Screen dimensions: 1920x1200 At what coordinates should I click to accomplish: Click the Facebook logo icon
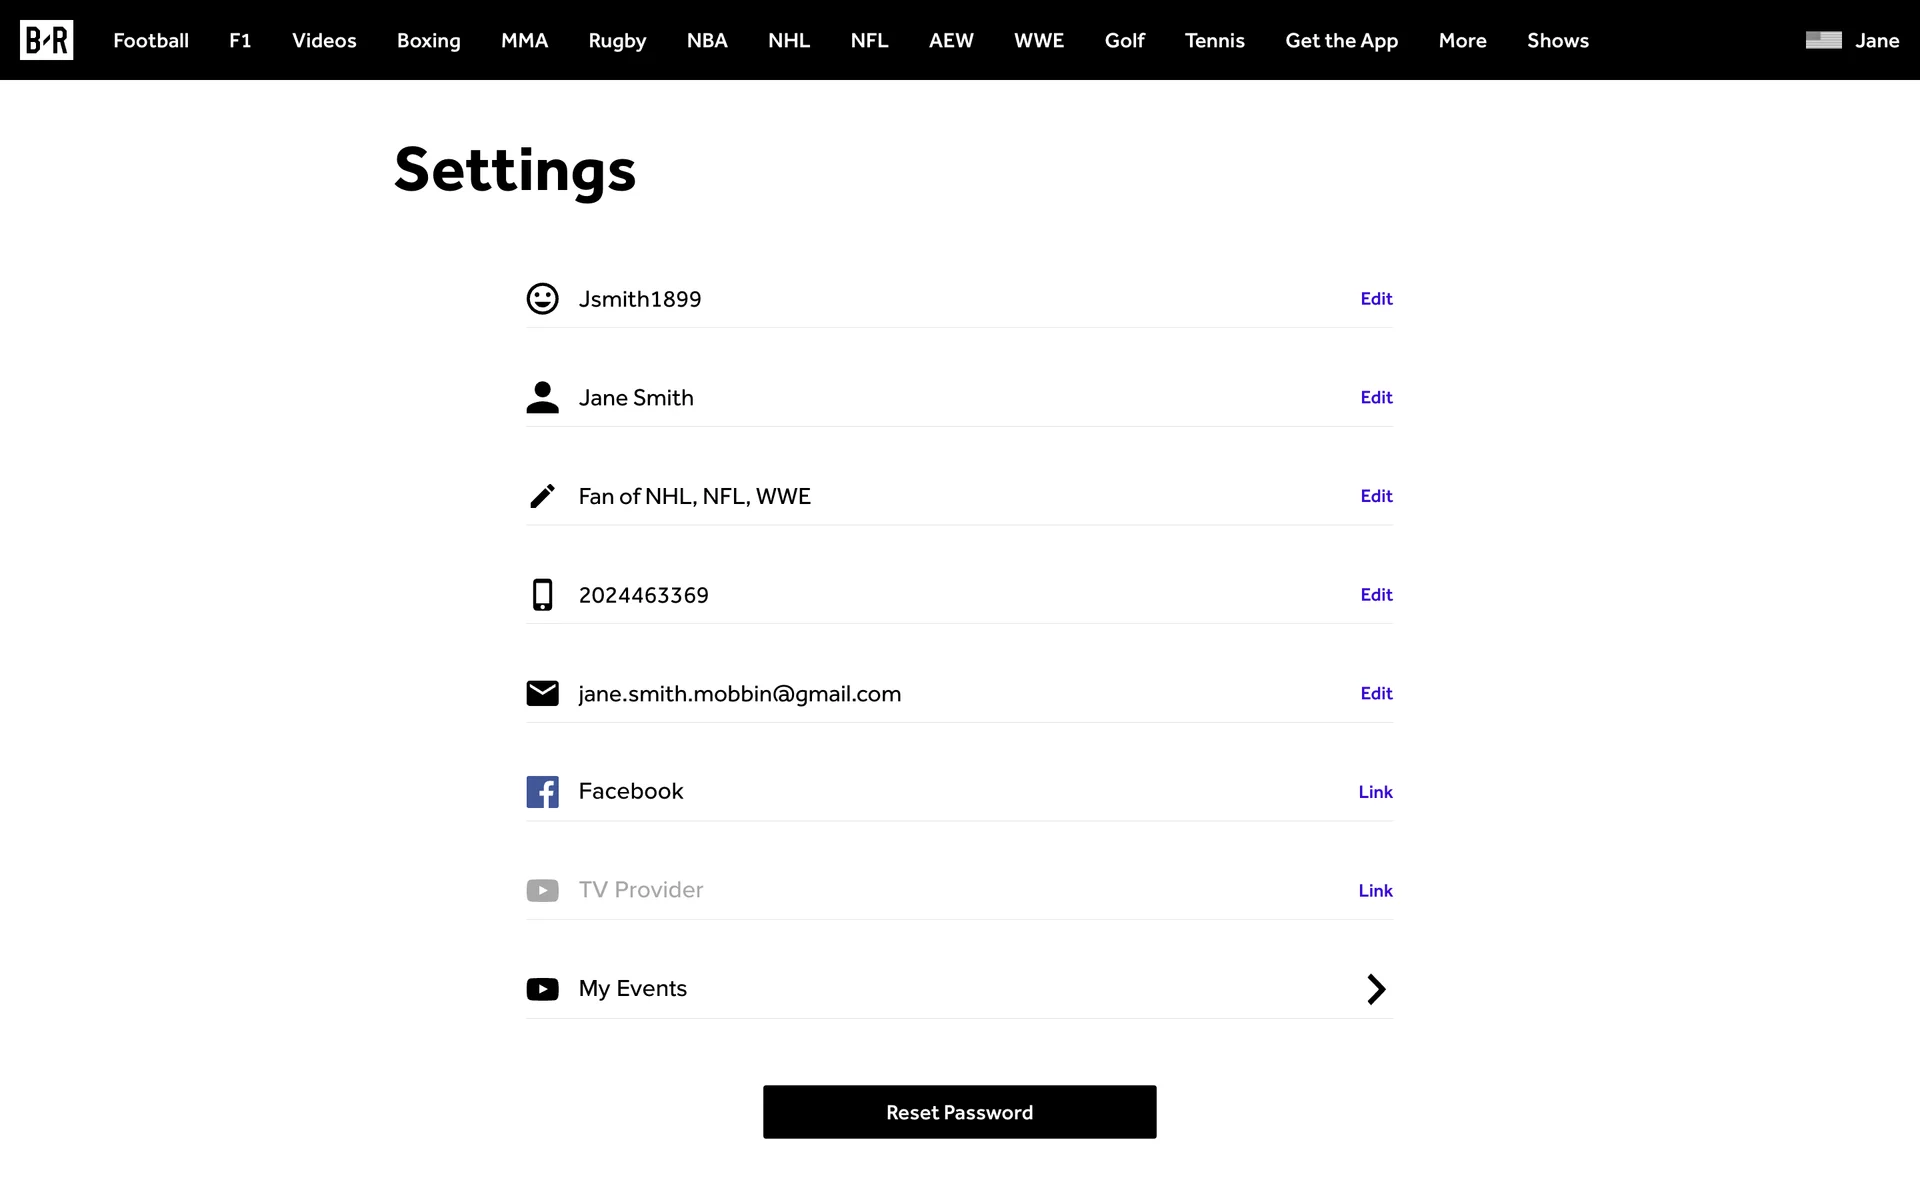tap(542, 792)
